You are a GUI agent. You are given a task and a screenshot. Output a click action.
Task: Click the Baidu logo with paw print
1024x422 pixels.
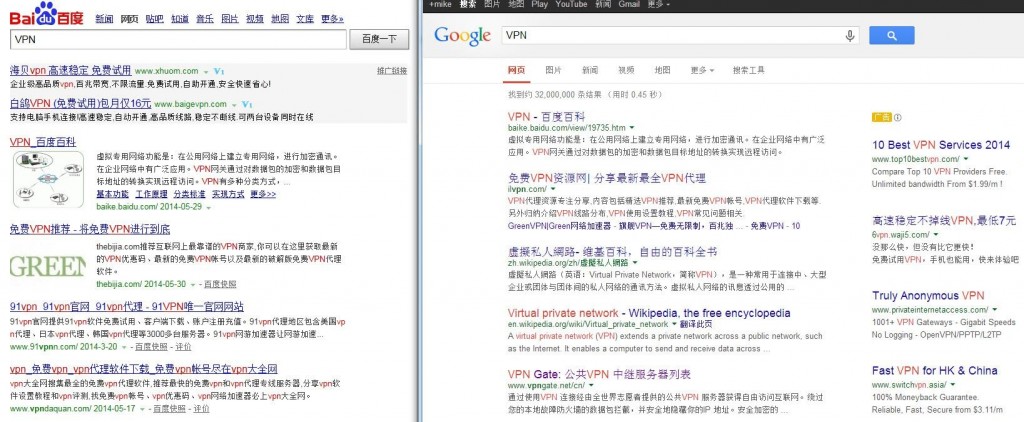click(x=46, y=13)
